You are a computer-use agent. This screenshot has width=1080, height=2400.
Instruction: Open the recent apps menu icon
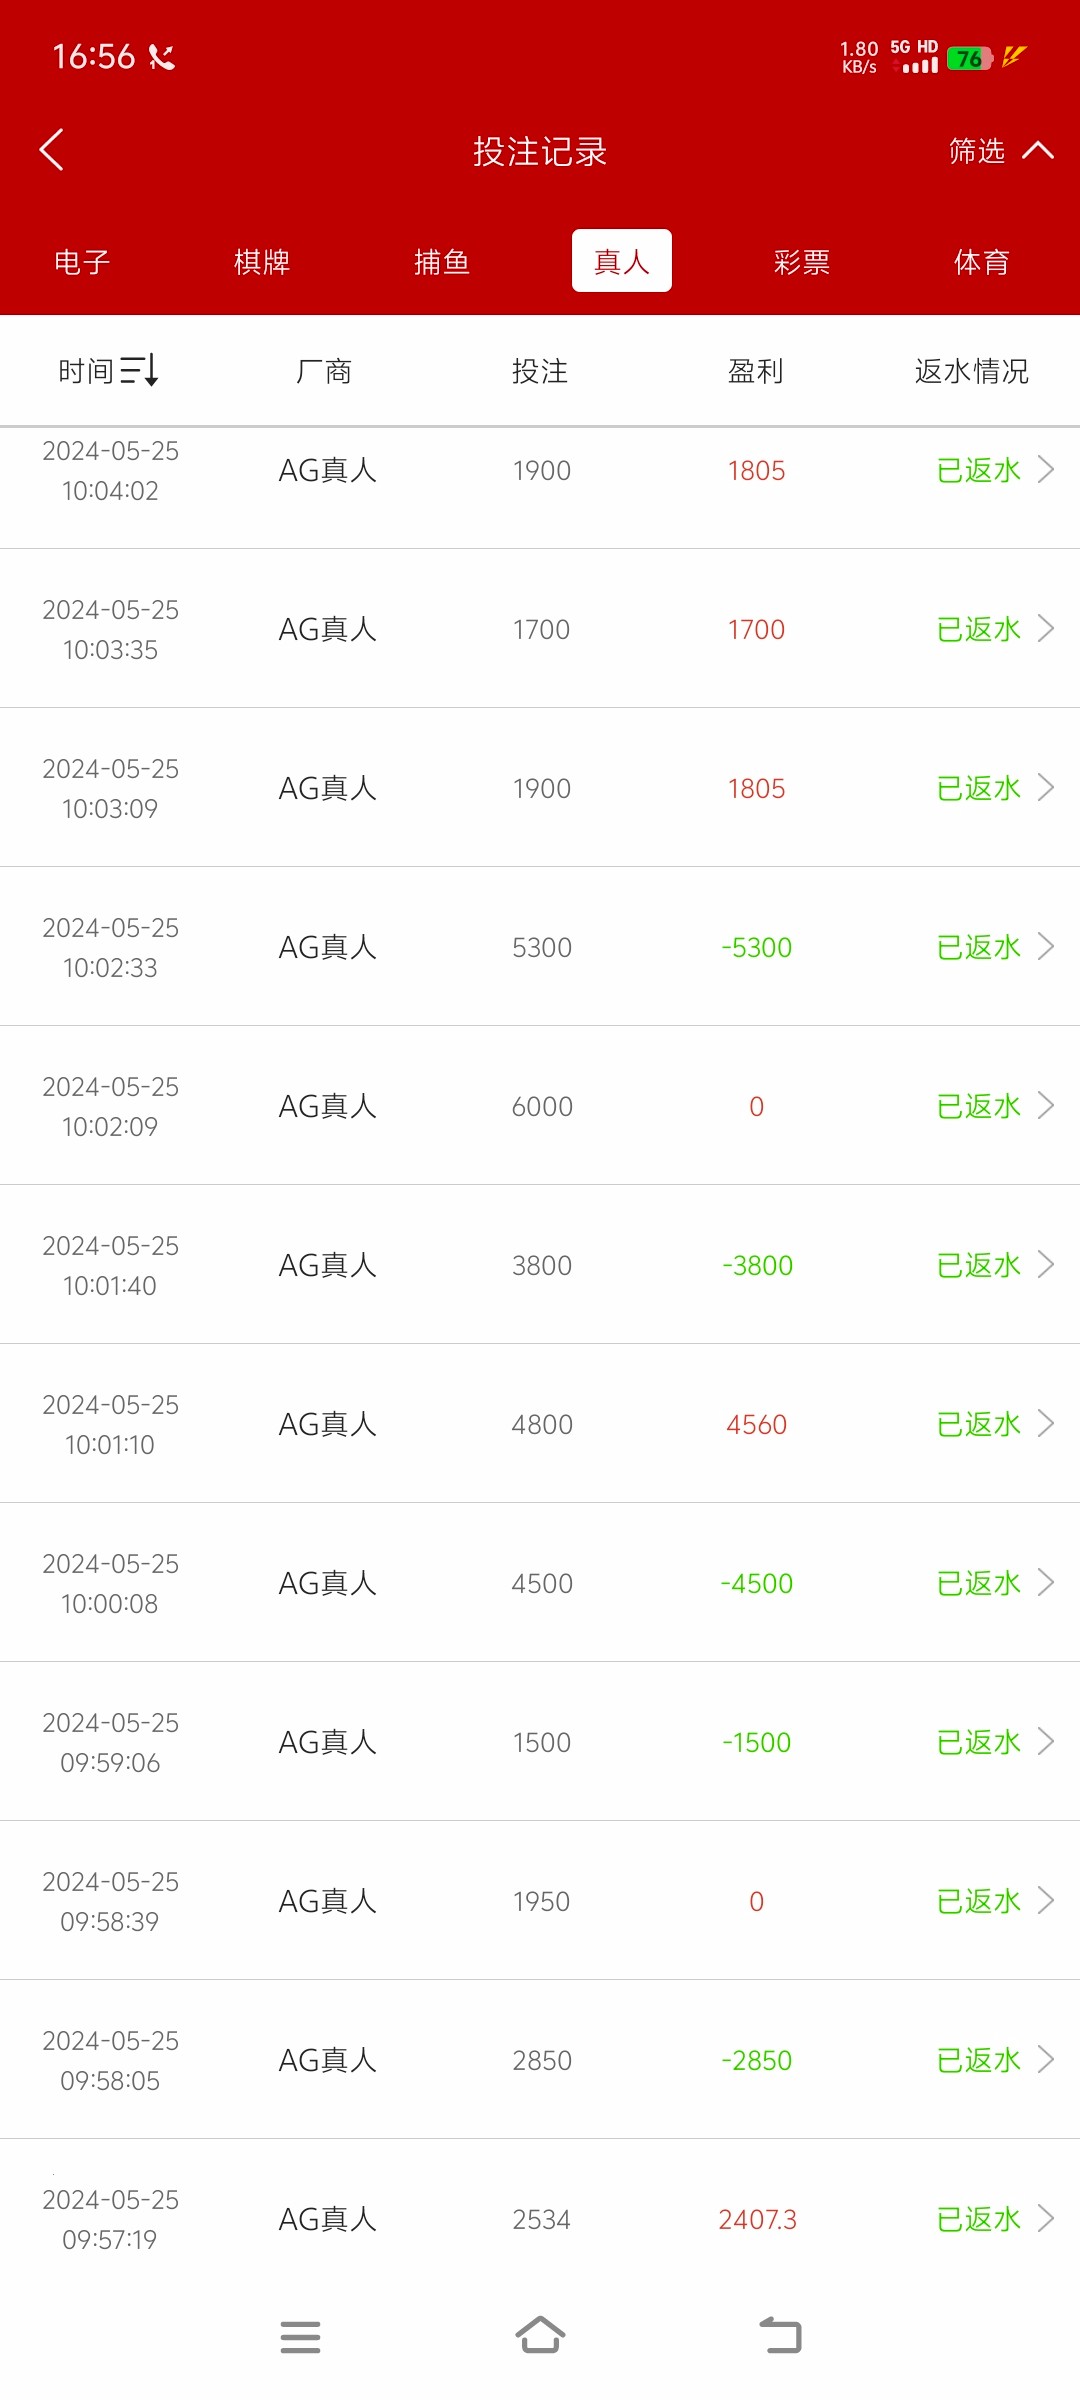pyautogui.click(x=300, y=2337)
